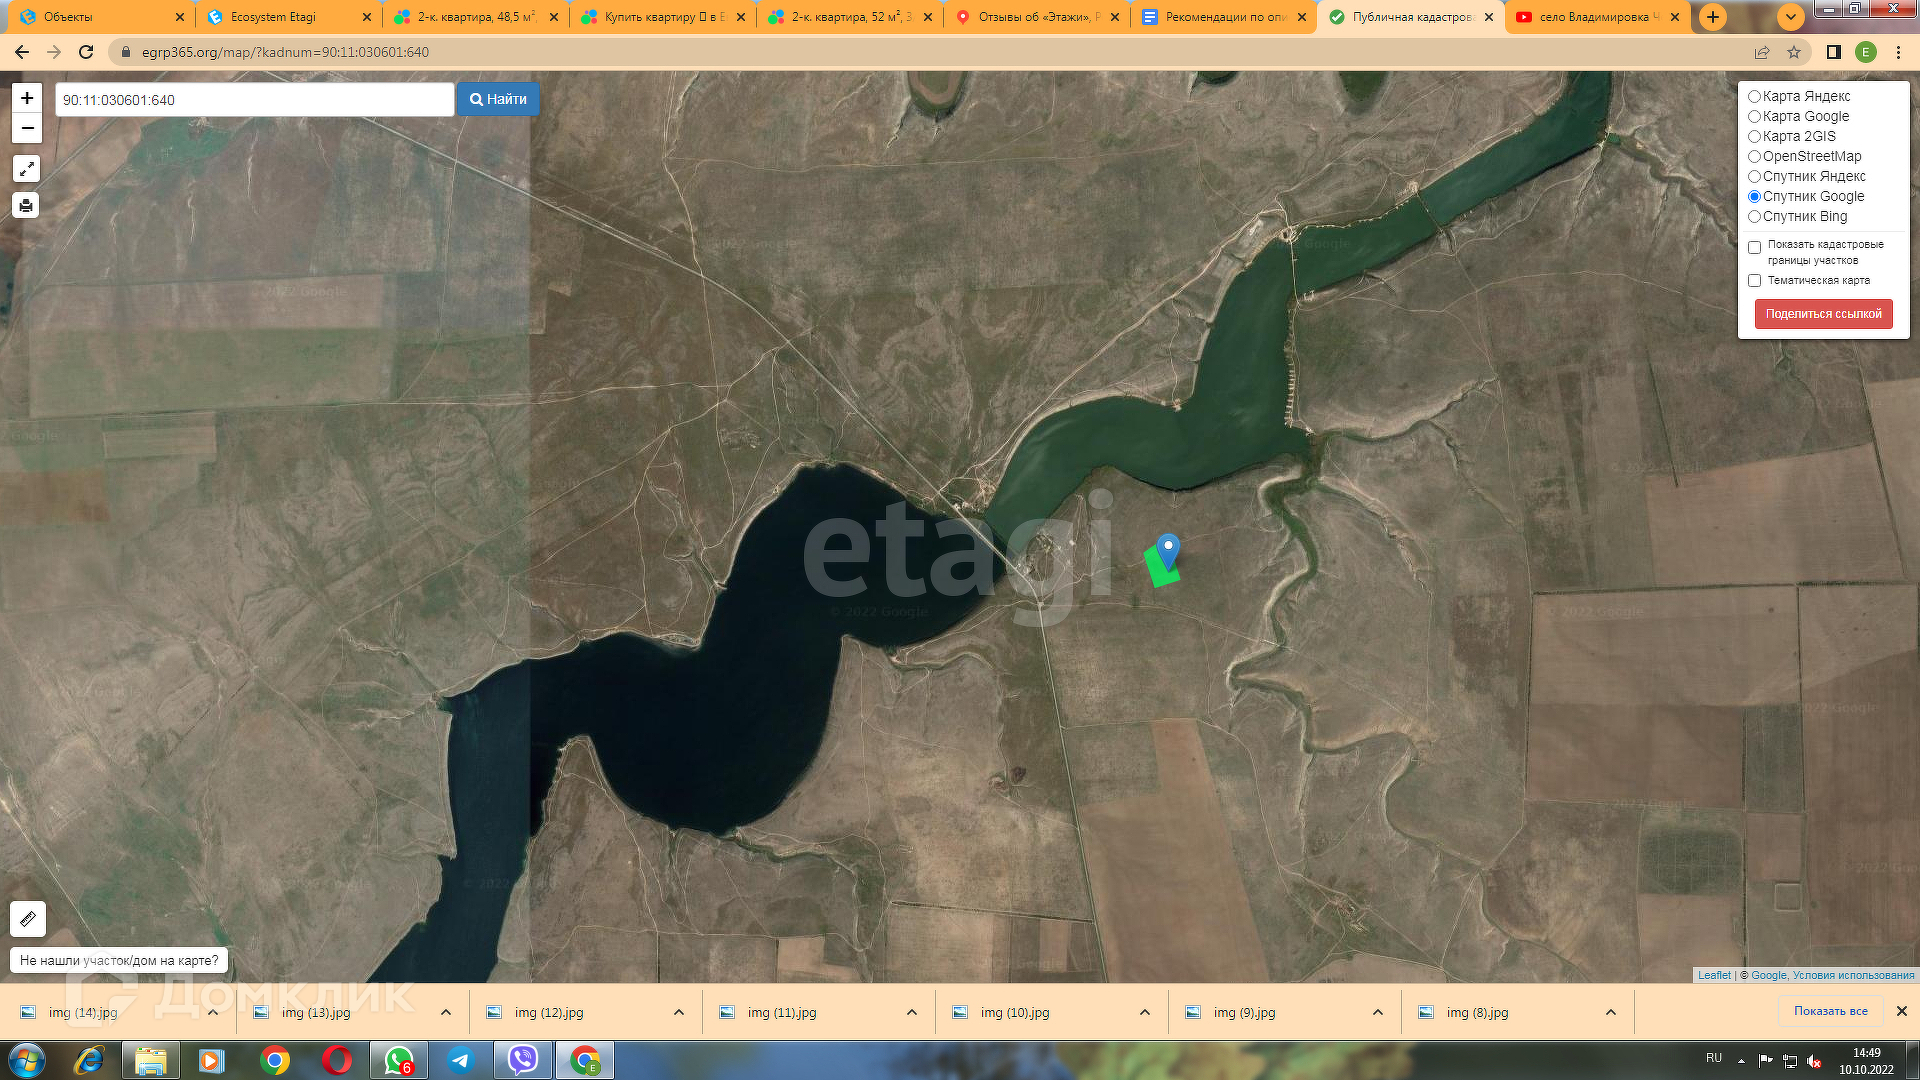Click the Поделиться ссылкой button
The height and width of the screenshot is (1080, 1920).
[1823, 314]
